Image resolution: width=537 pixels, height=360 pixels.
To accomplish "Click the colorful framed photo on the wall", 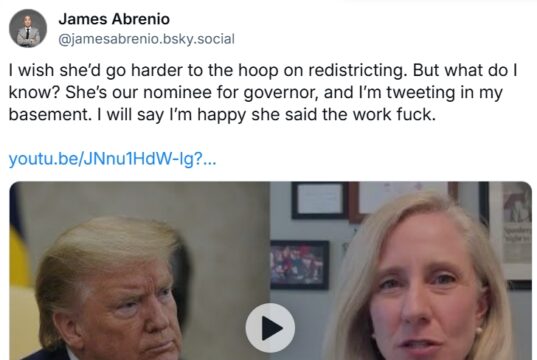I will coord(300,265).
